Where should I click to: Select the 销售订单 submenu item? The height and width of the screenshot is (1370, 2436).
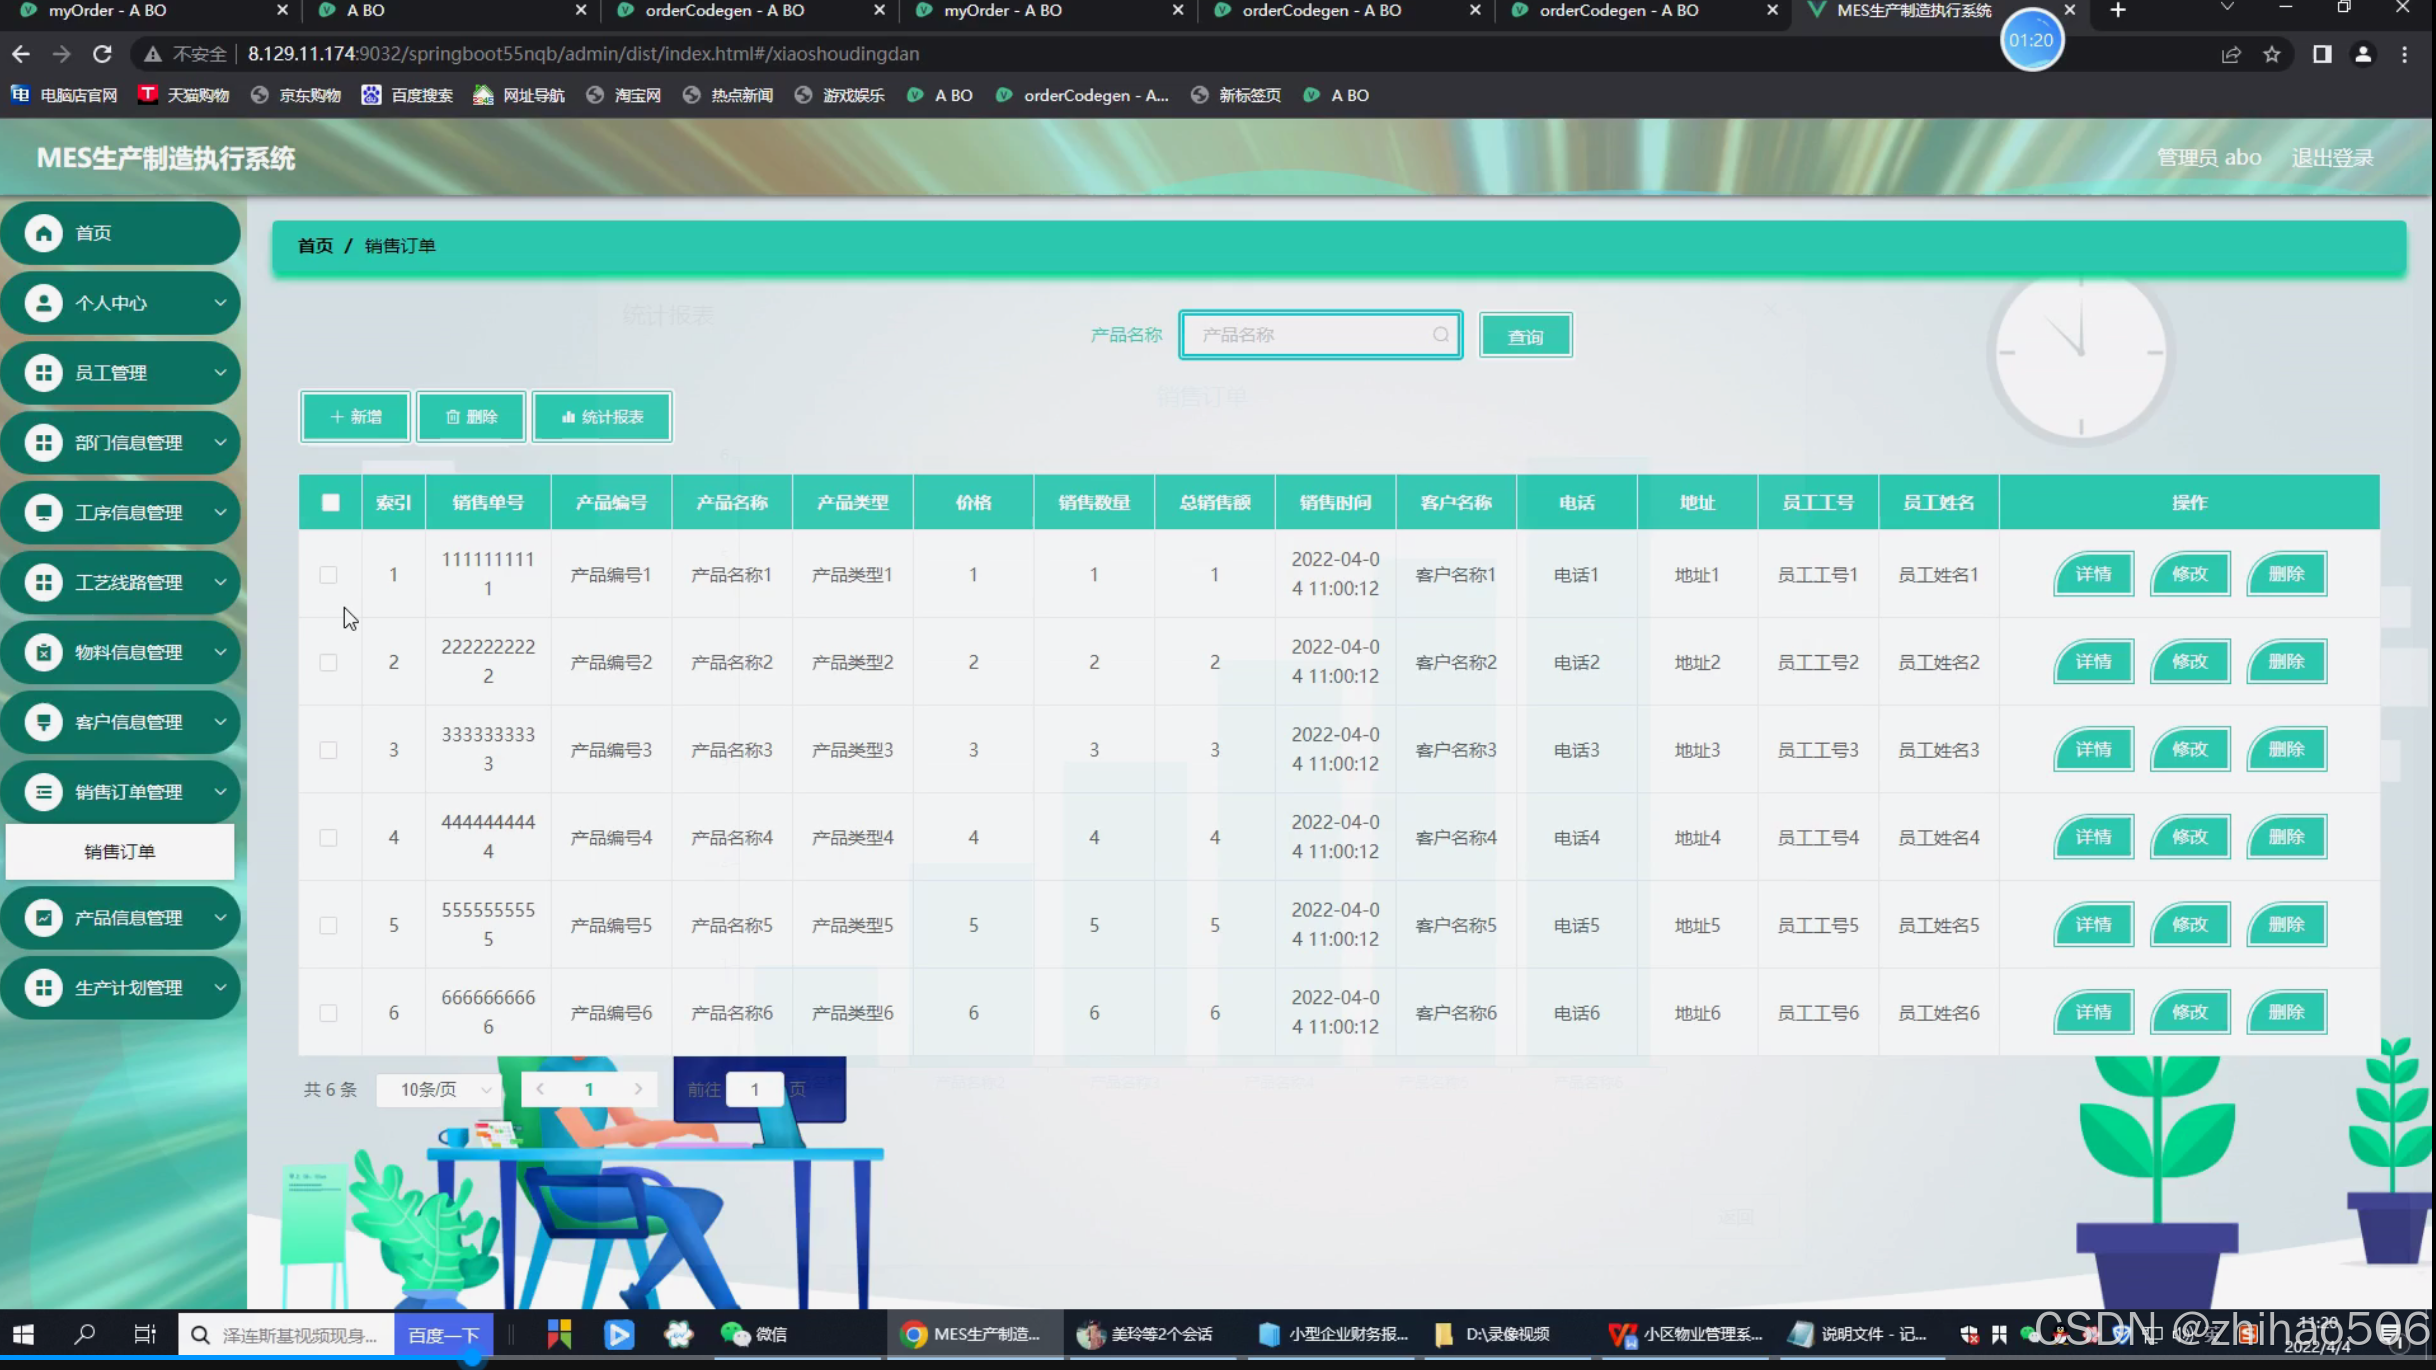120,852
